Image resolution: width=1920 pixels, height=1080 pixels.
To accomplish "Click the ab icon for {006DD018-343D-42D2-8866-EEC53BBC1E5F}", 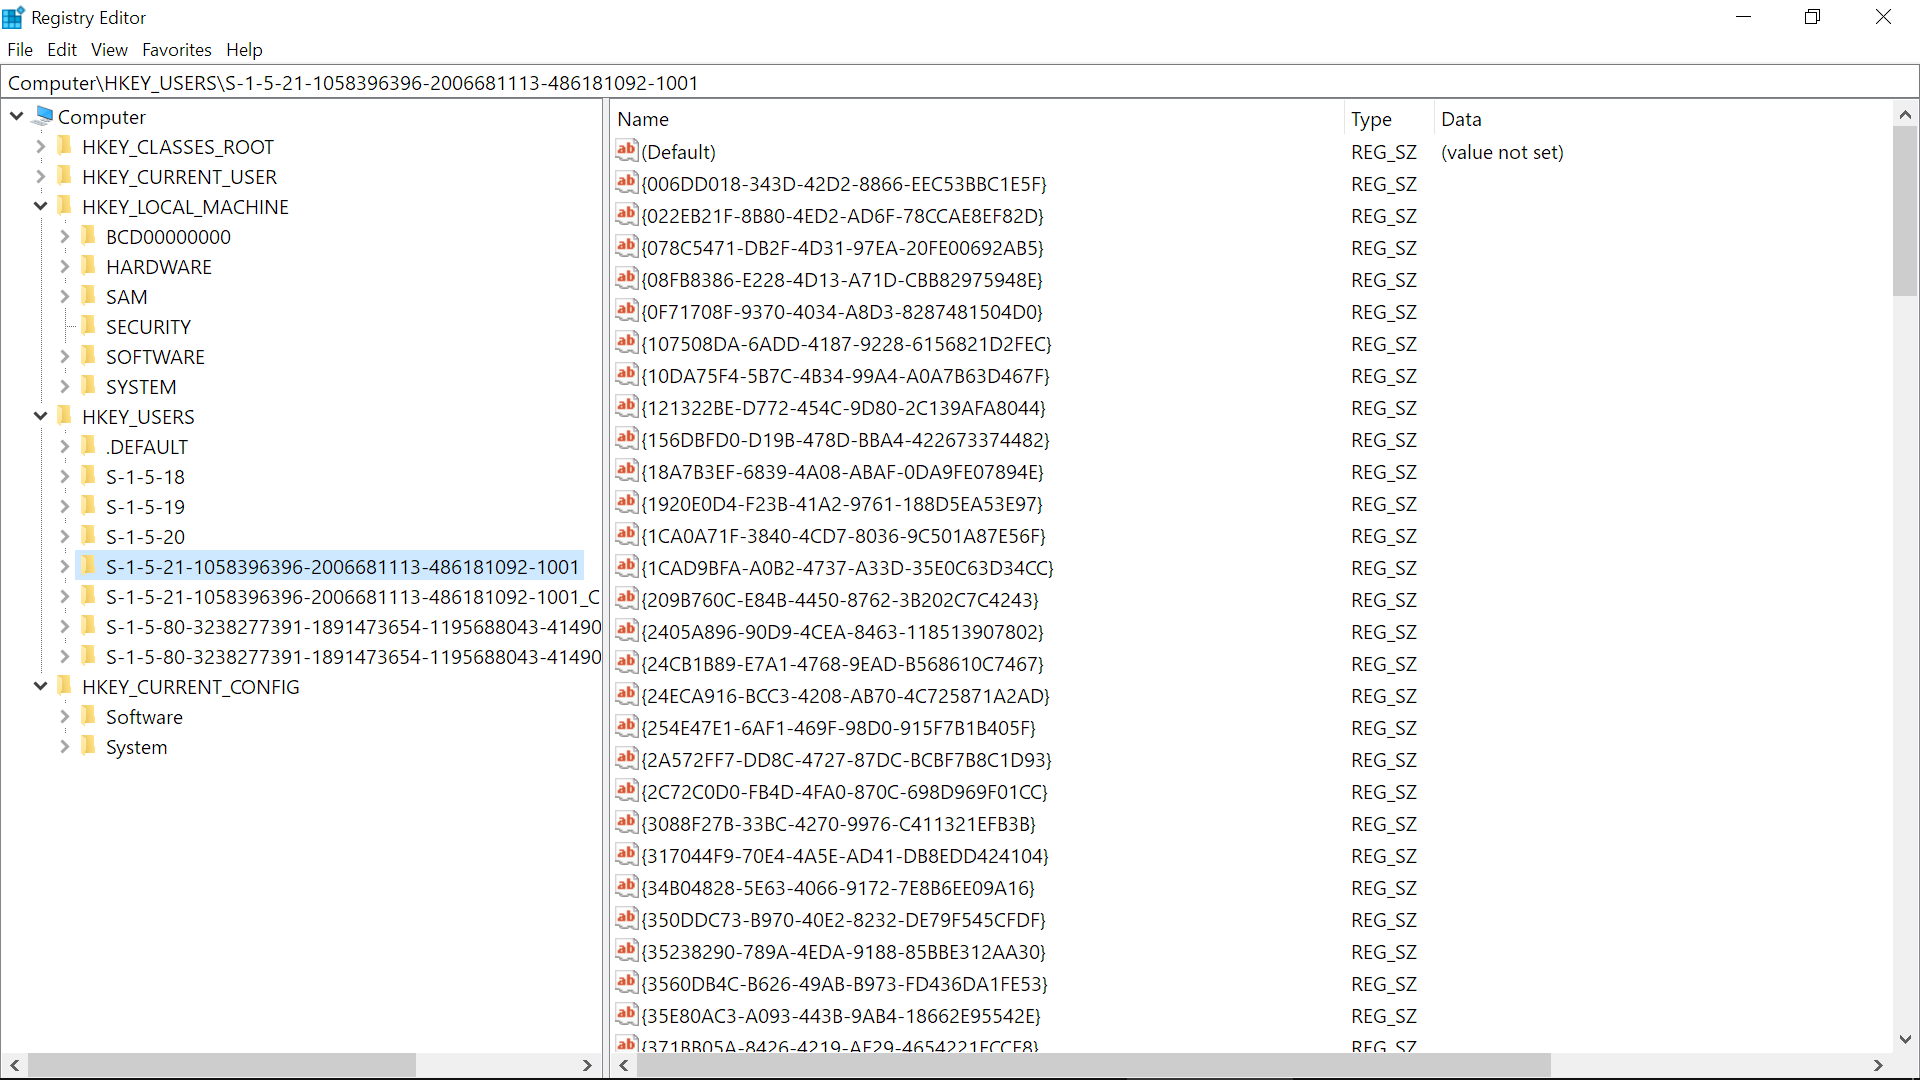I will coord(626,183).
